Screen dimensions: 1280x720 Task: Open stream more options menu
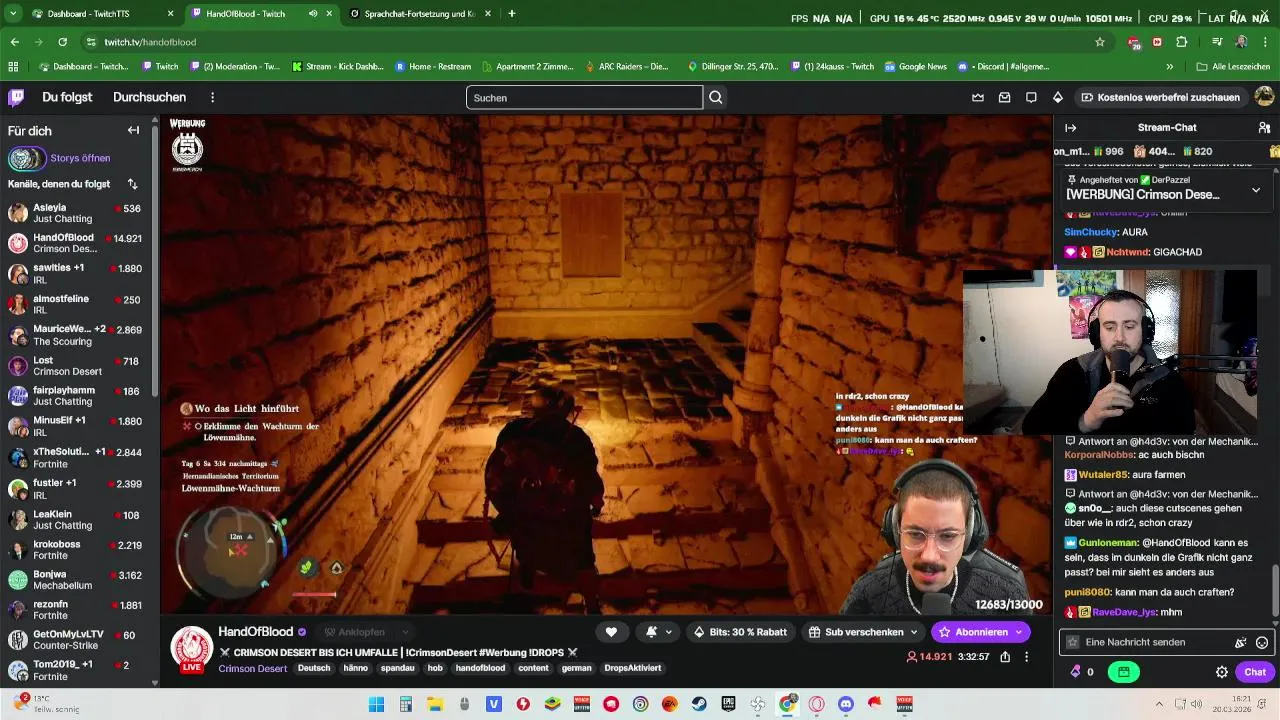click(x=1026, y=657)
